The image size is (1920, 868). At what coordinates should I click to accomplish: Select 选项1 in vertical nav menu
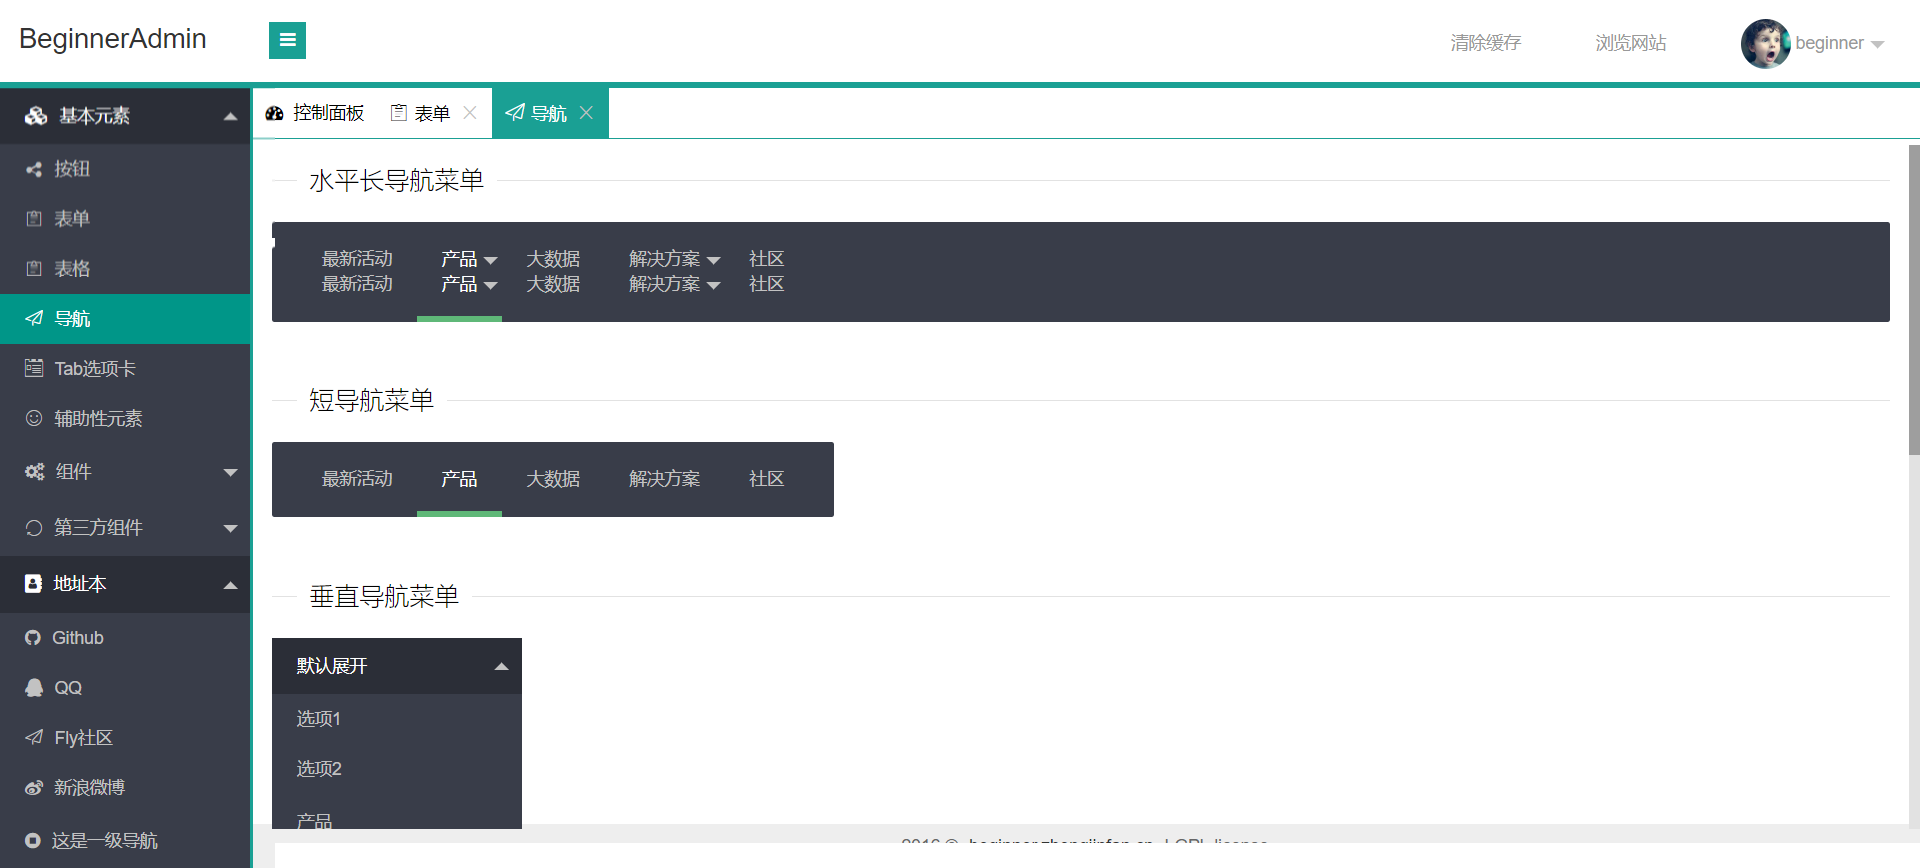pyautogui.click(x=397, y=719)
